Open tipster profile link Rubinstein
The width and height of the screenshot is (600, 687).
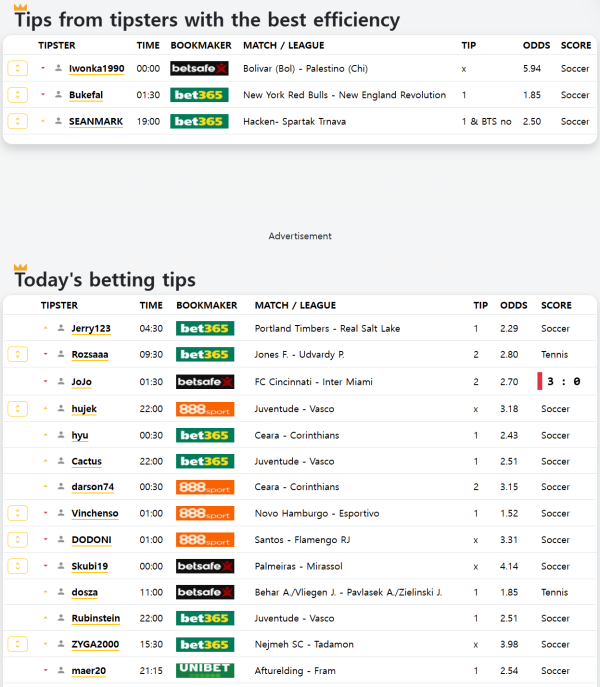[x=95, y=618]
